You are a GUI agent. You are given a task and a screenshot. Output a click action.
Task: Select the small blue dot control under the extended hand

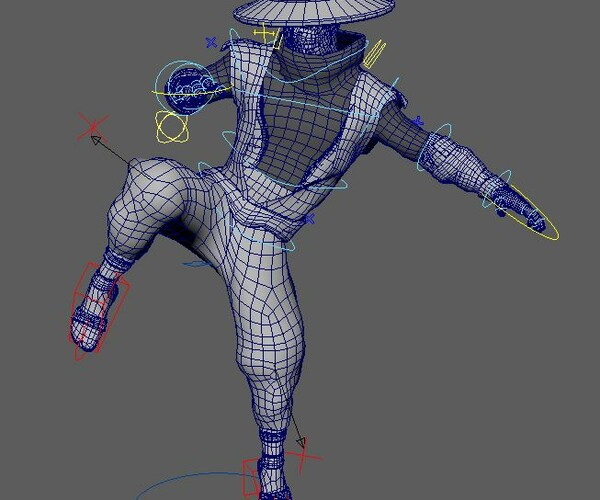(x=501, y=213)
